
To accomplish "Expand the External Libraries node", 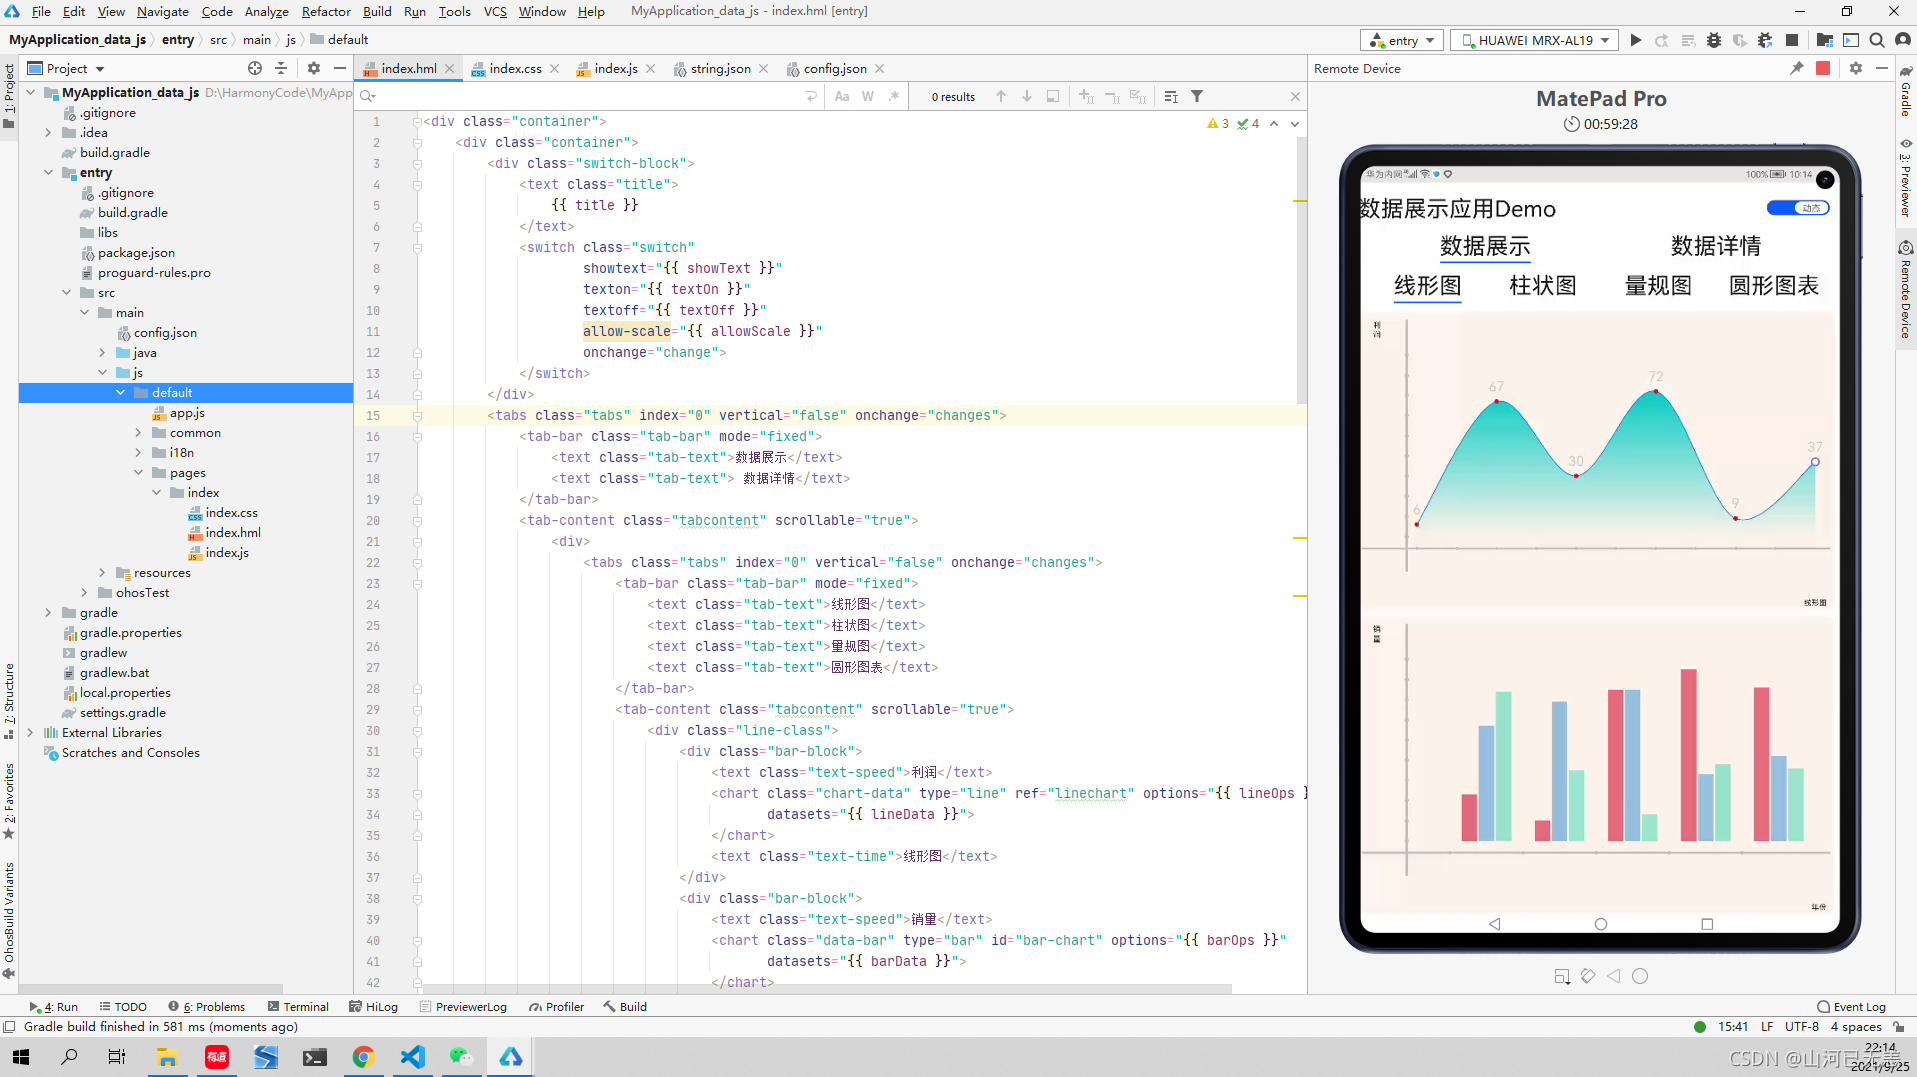I will 30,732.
